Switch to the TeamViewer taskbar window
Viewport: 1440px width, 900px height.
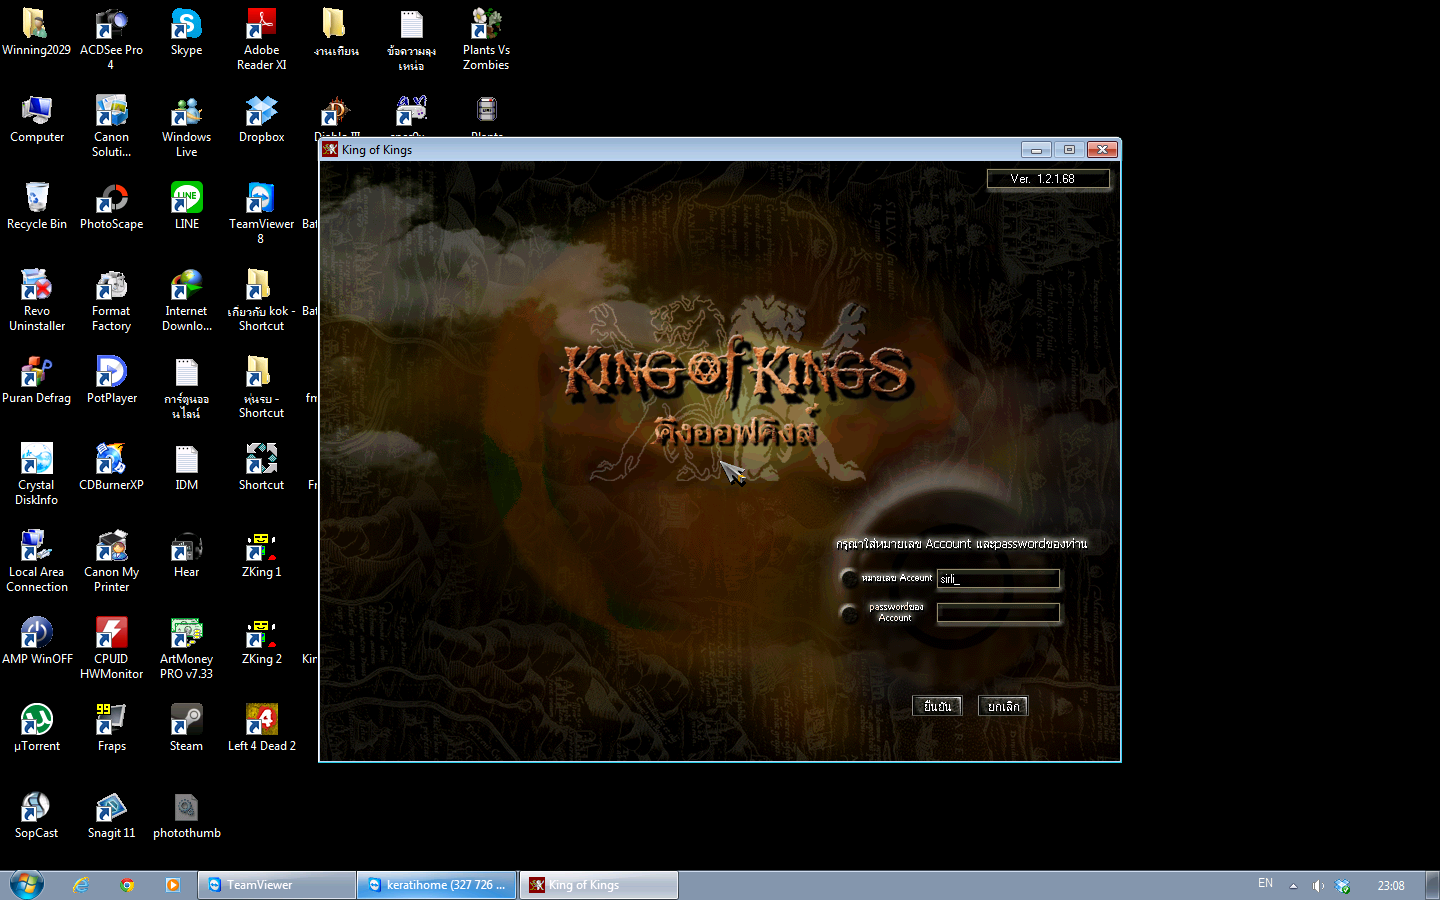277,885
